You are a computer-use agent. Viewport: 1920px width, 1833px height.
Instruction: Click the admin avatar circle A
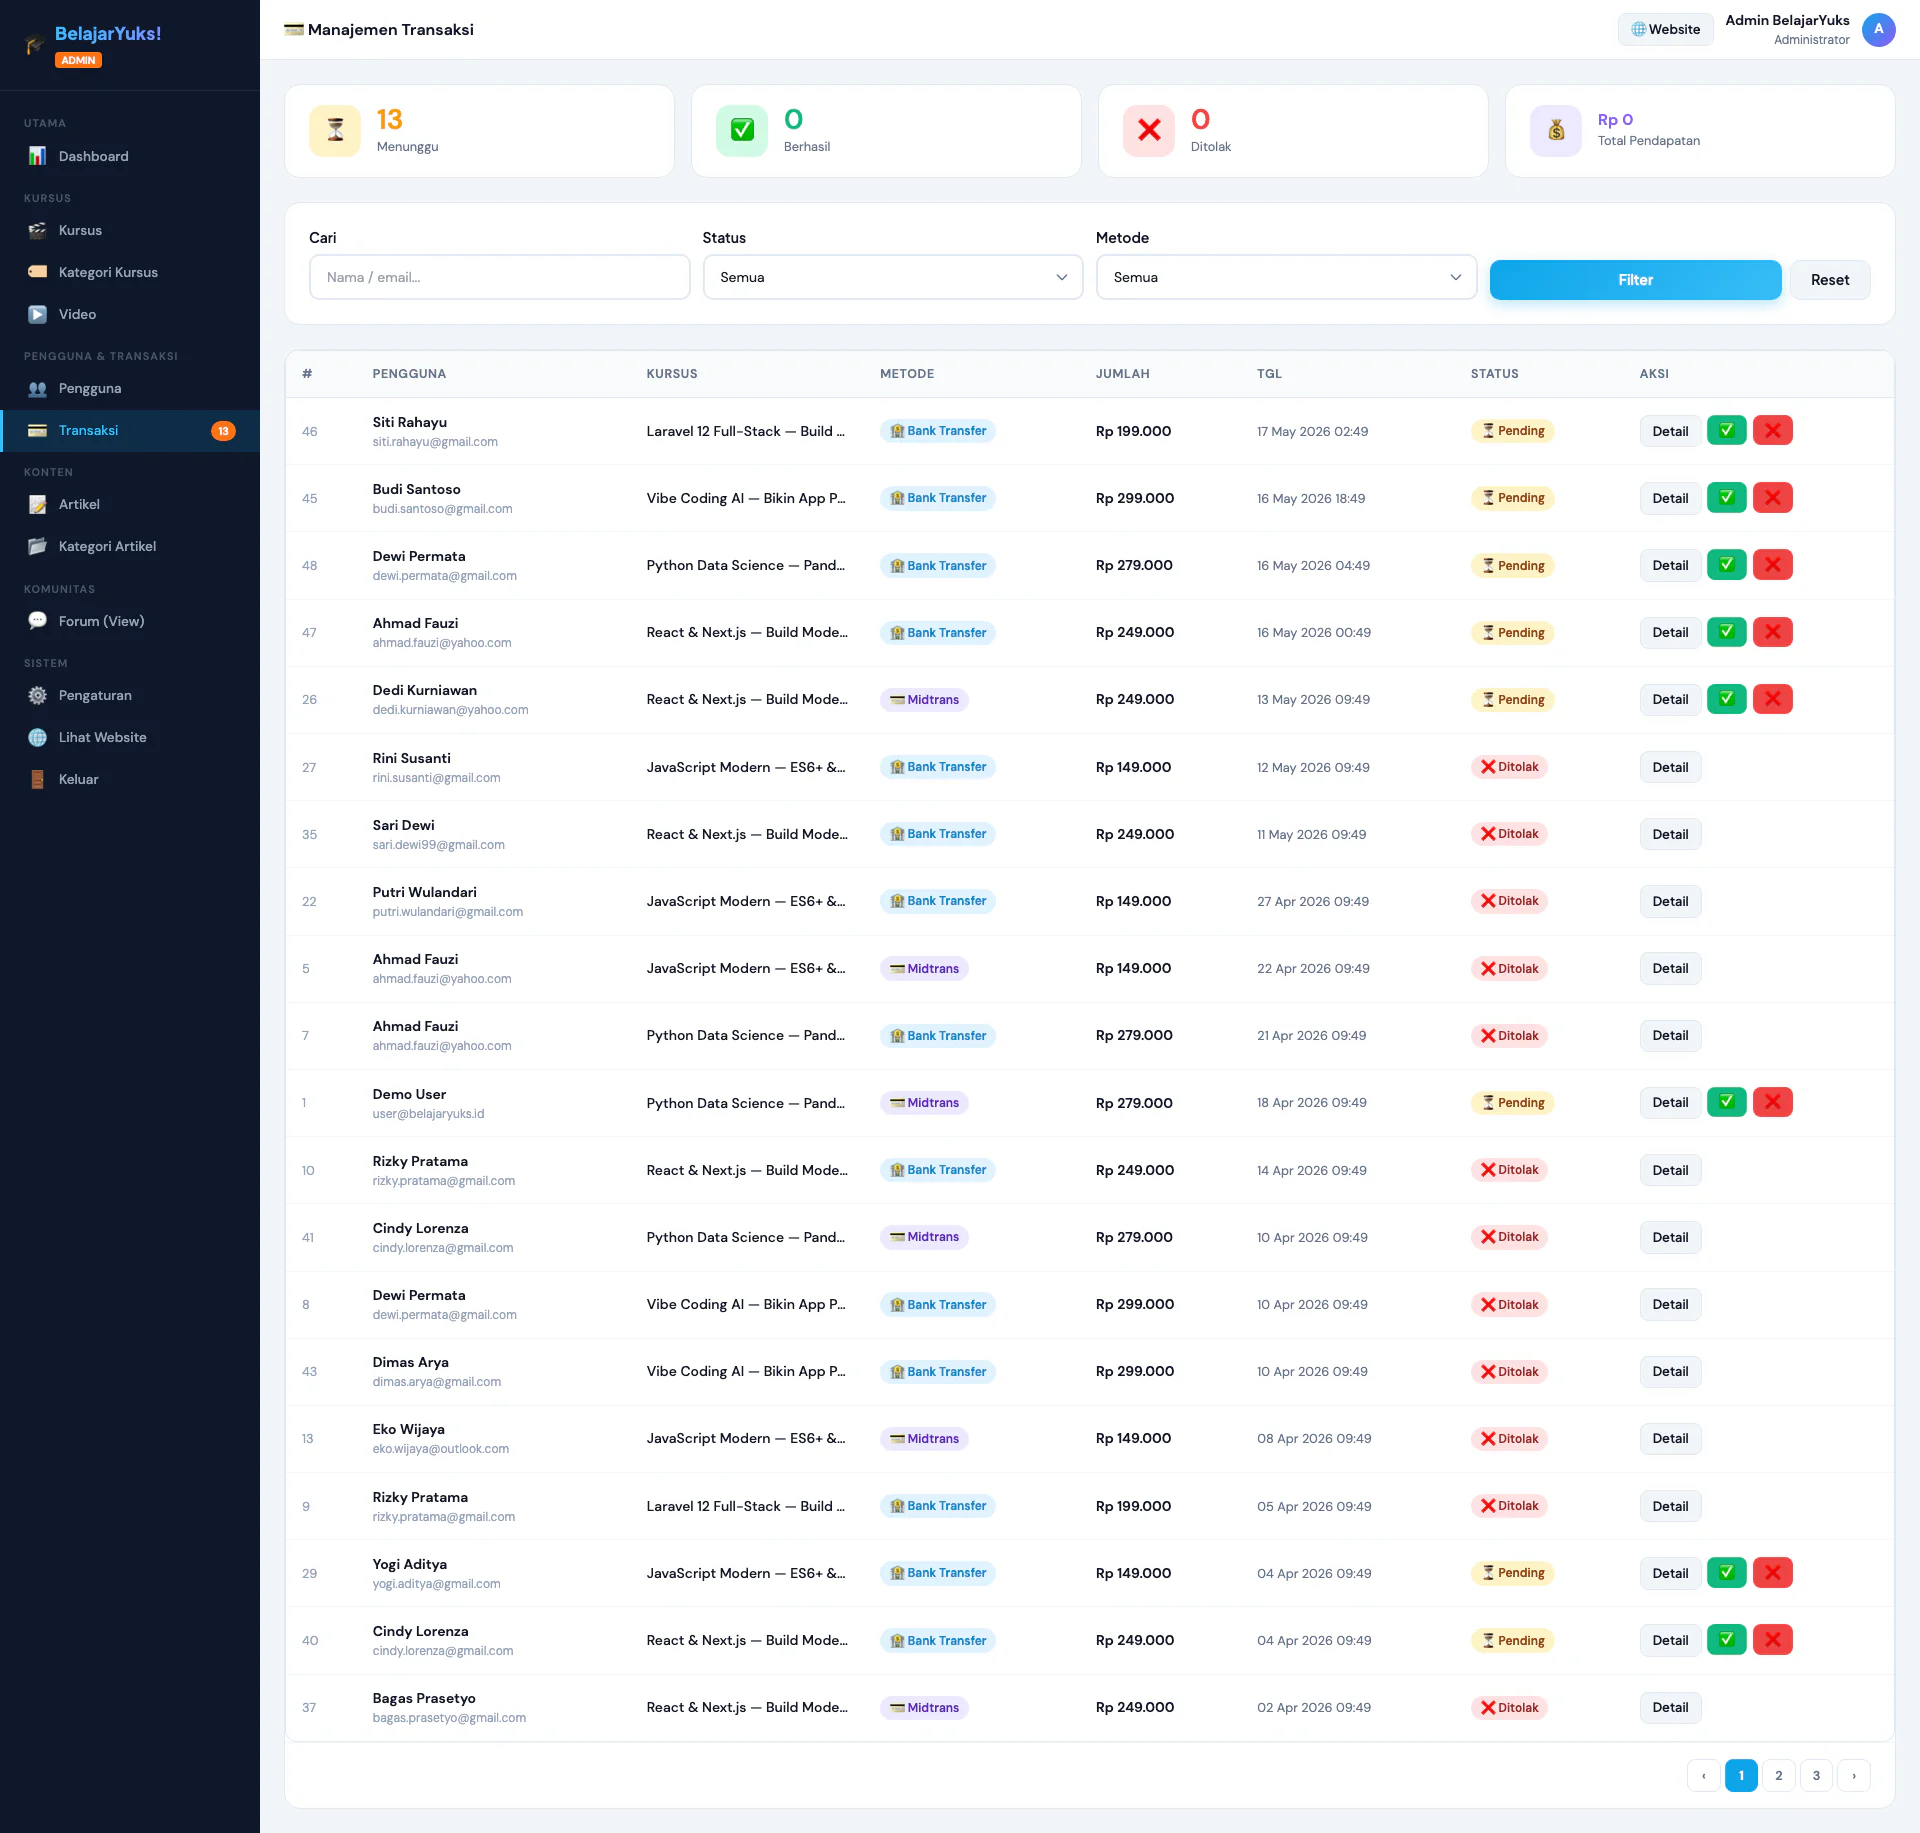(x=1879, y=29)
